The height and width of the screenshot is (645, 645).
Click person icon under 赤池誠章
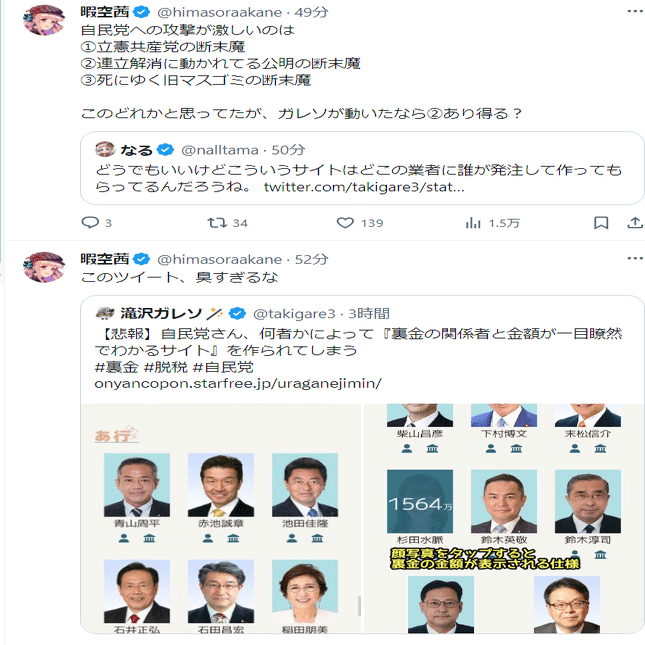click(208, 538)
